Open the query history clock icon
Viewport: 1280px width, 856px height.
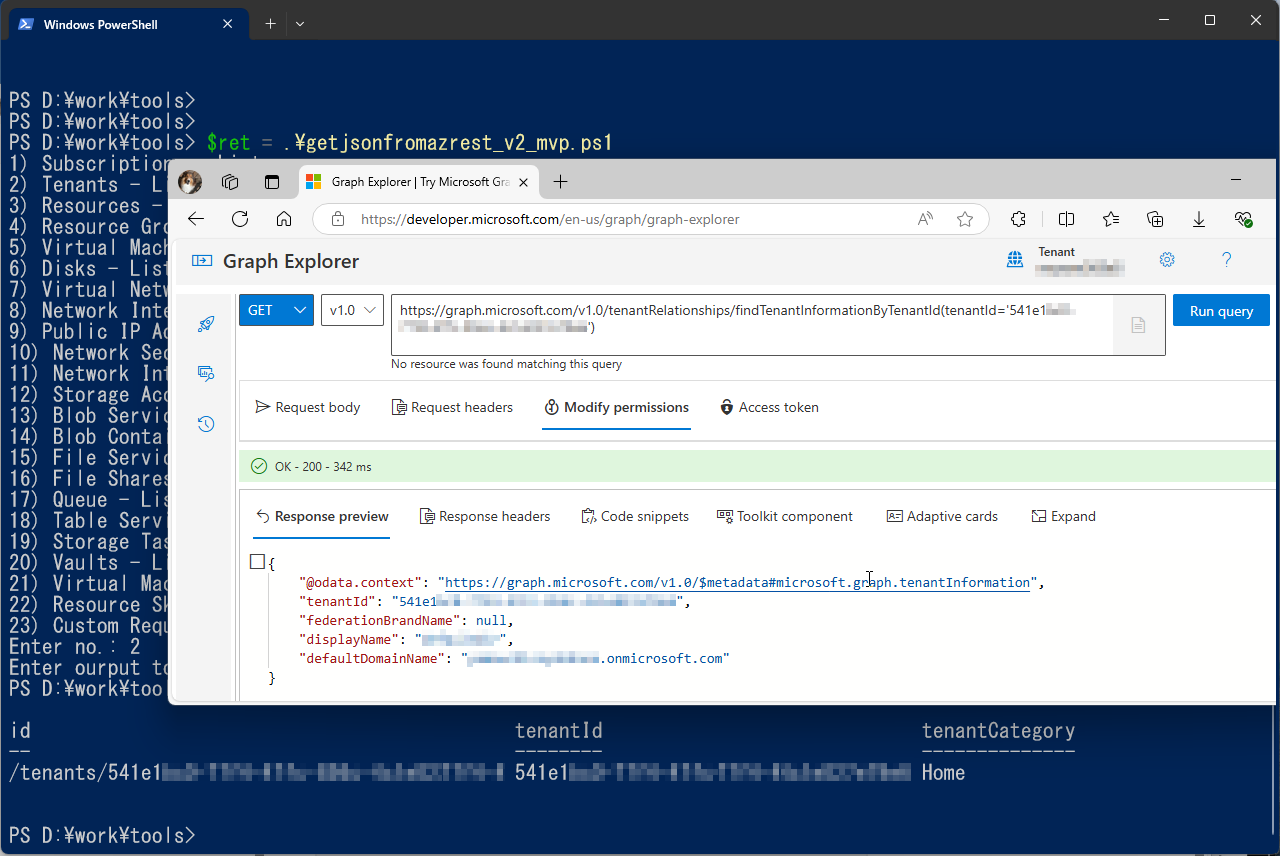coord(206,424)
